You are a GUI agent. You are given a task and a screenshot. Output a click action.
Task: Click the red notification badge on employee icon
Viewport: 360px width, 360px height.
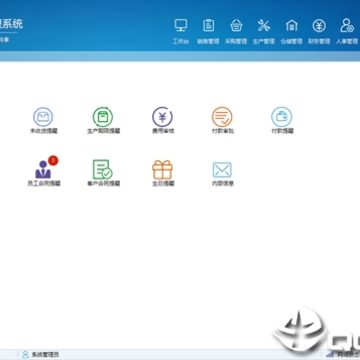click(x=53, y=161)
